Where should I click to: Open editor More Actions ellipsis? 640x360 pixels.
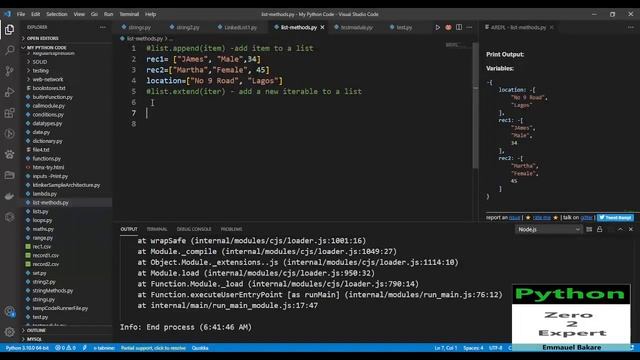(x=469, y=27)
